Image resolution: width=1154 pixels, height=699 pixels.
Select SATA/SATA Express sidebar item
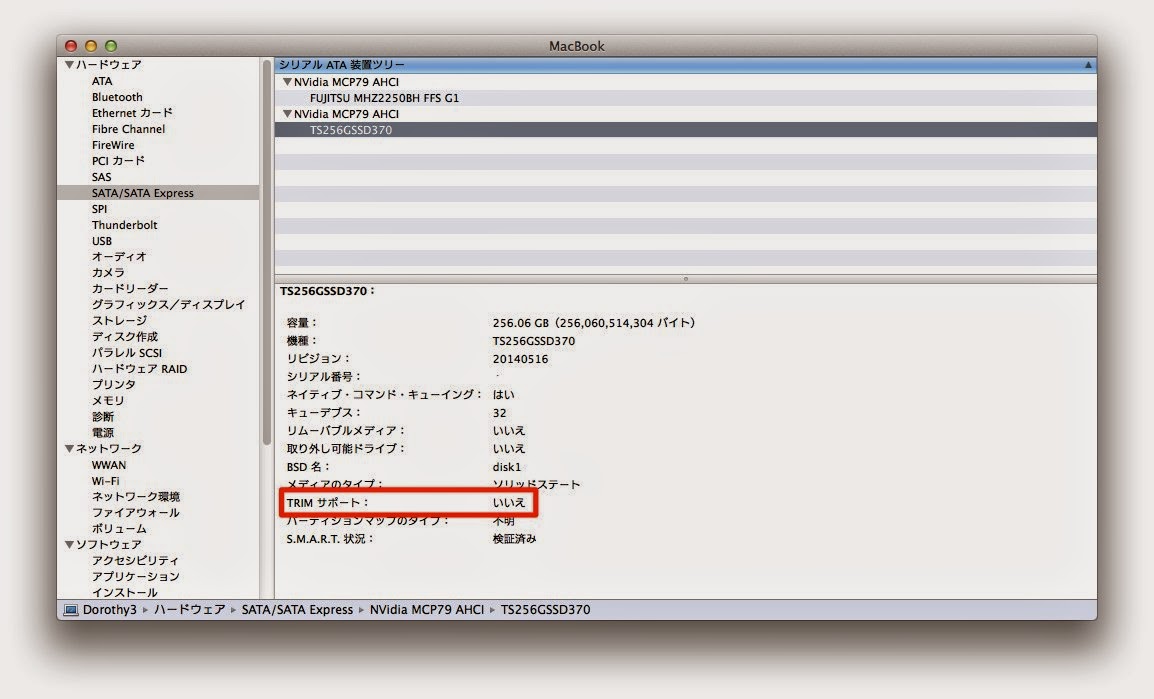[158, 193]
